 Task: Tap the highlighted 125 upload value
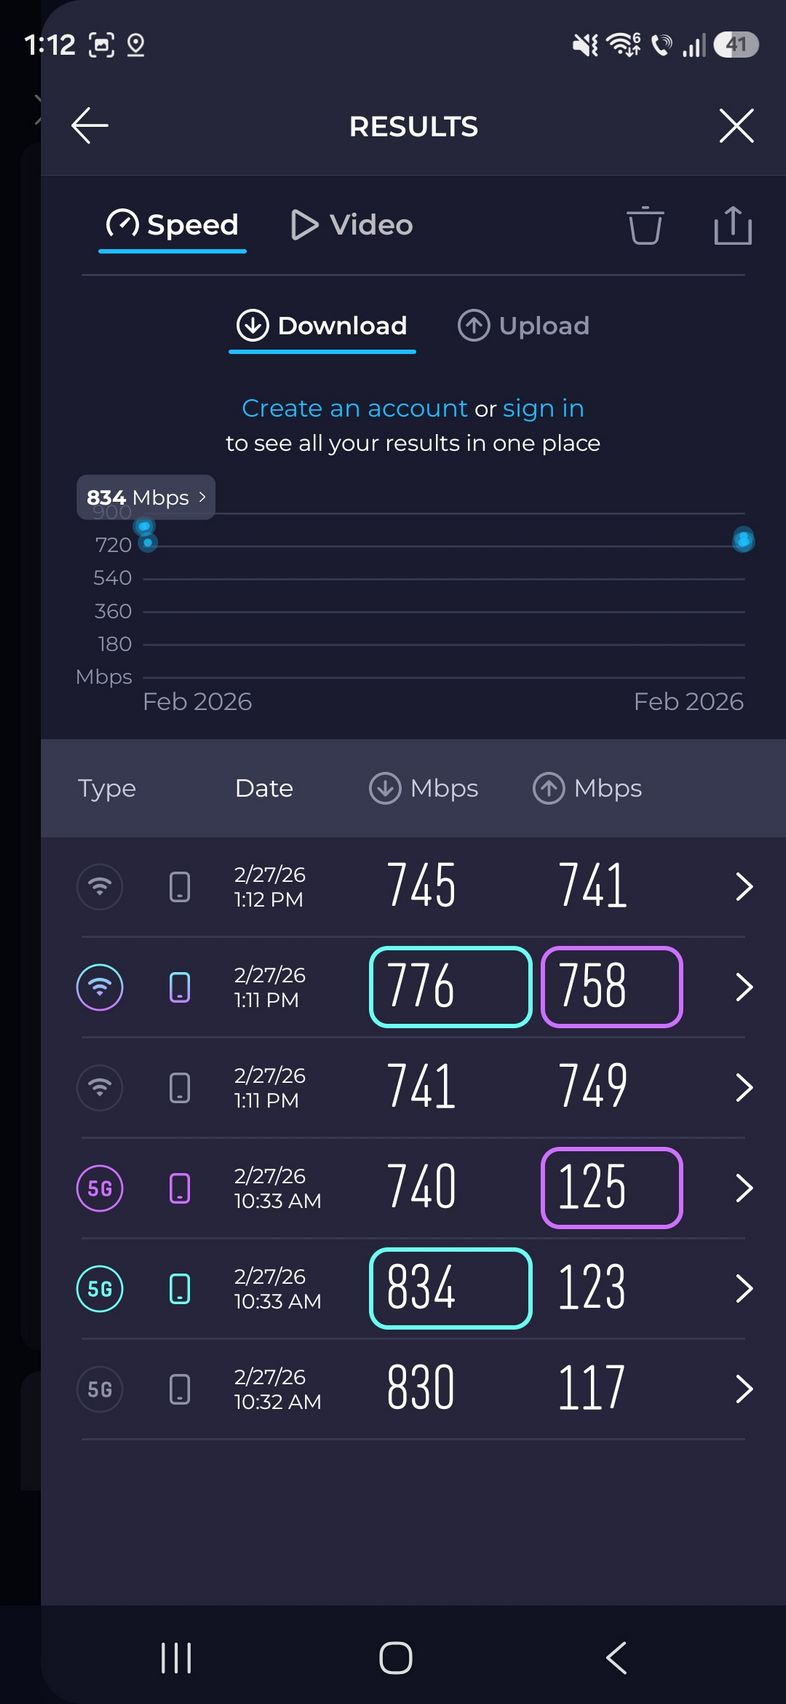tap(611, 1188)
